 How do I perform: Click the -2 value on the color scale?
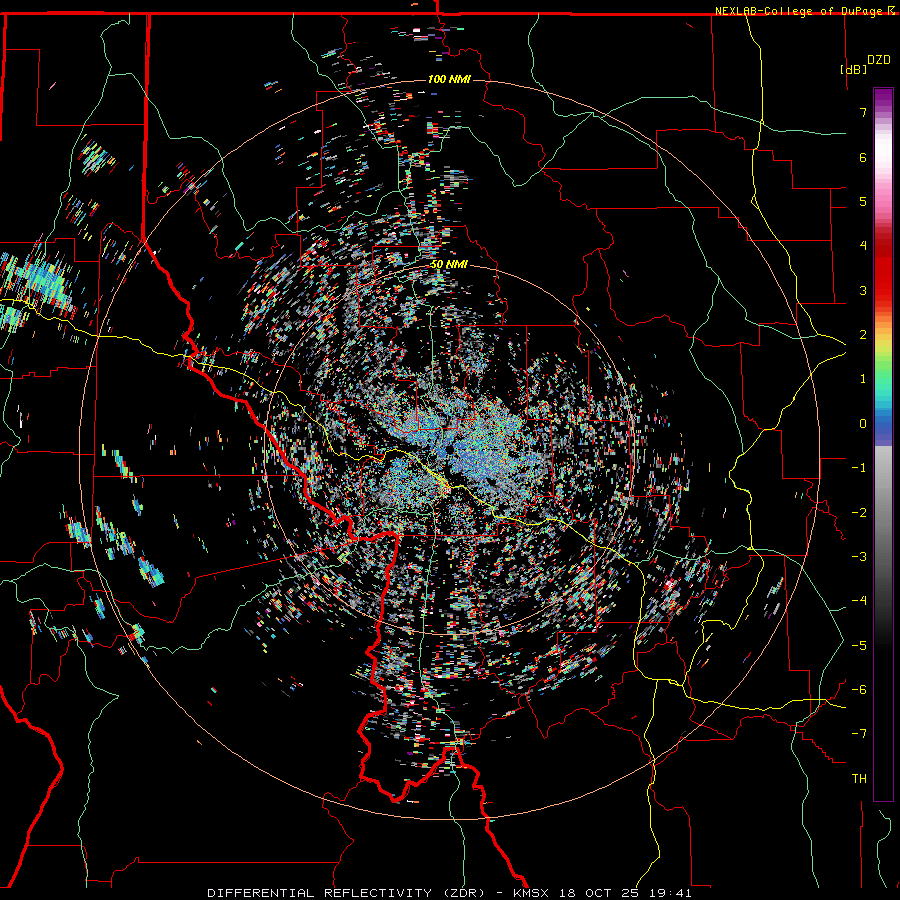[859, 512]
